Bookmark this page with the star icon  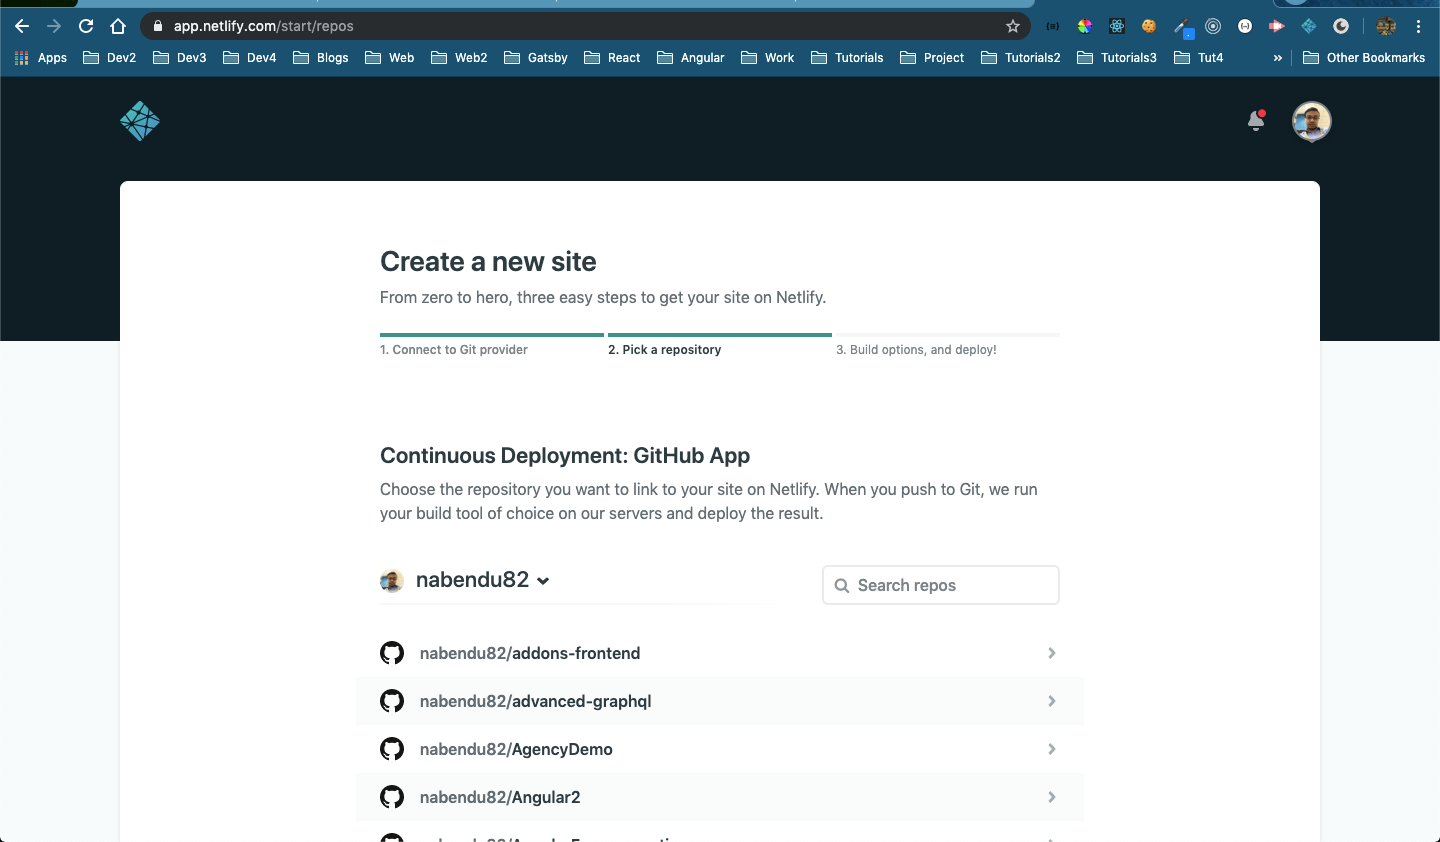(x=1013, y=26)
